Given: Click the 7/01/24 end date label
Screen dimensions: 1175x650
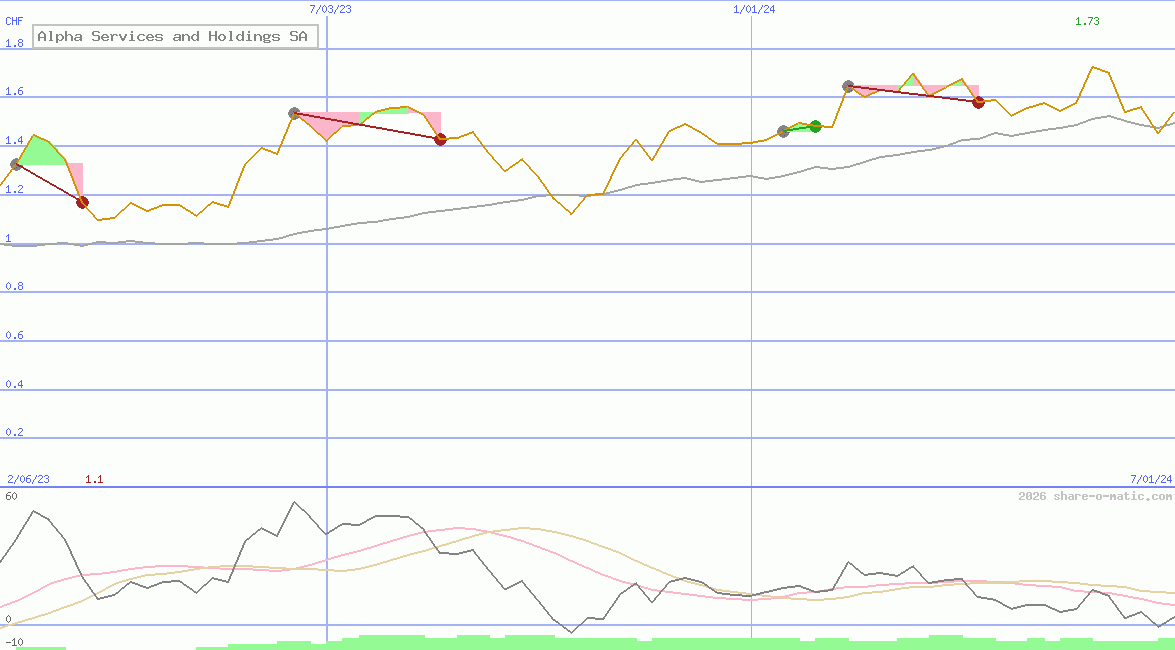Looking at the screenshot, I should (1150, 480).
